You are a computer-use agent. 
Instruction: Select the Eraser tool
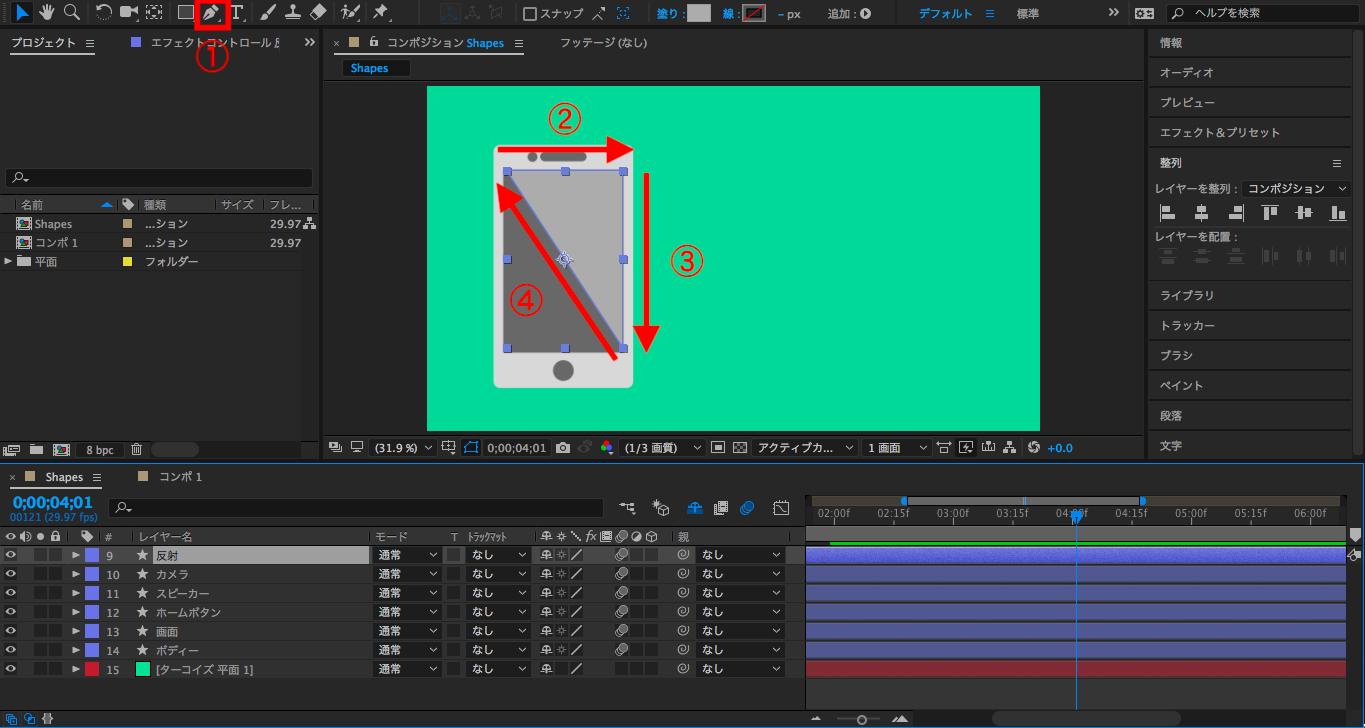coord(318,13)
